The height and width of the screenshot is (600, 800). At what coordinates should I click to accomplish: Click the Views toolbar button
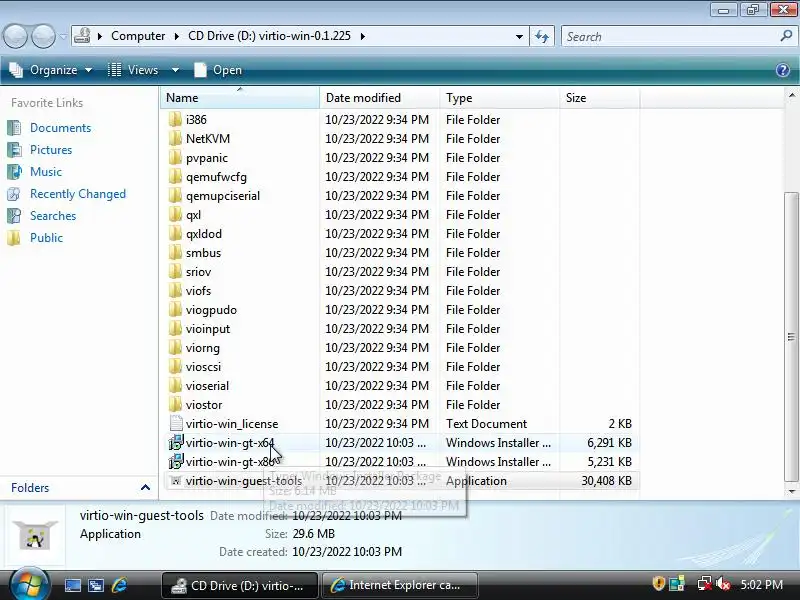134,70
